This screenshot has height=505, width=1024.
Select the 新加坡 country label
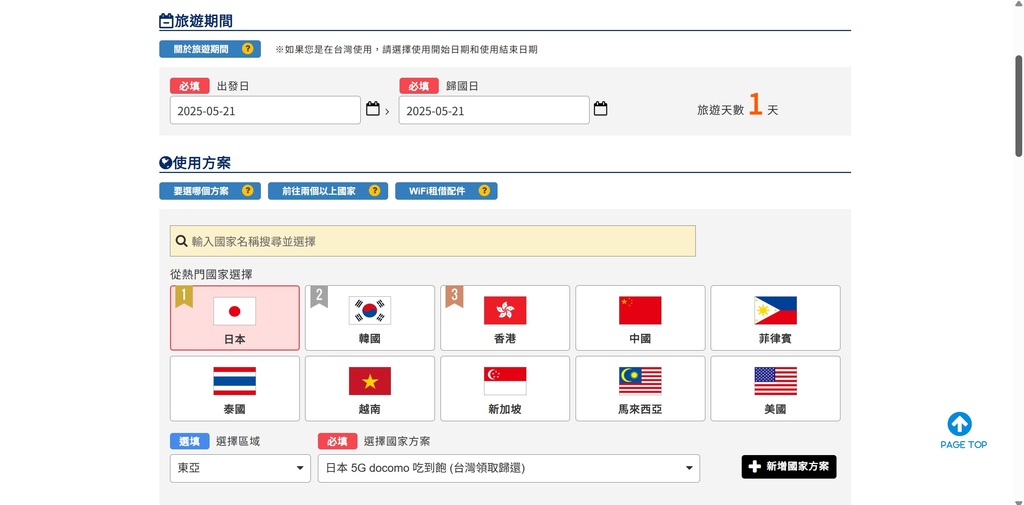point(505,409)
